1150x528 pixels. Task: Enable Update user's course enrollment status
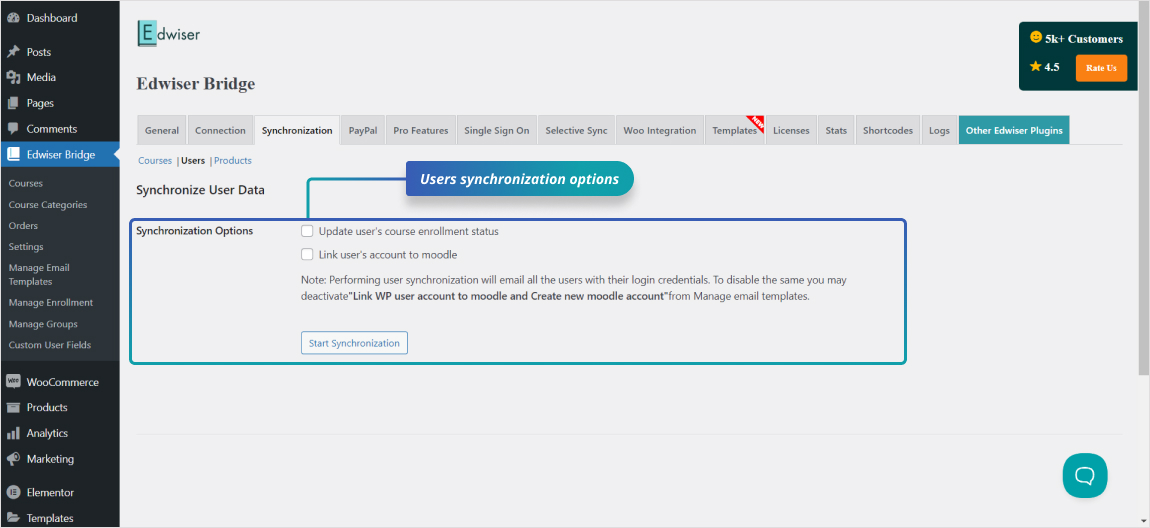307,231
